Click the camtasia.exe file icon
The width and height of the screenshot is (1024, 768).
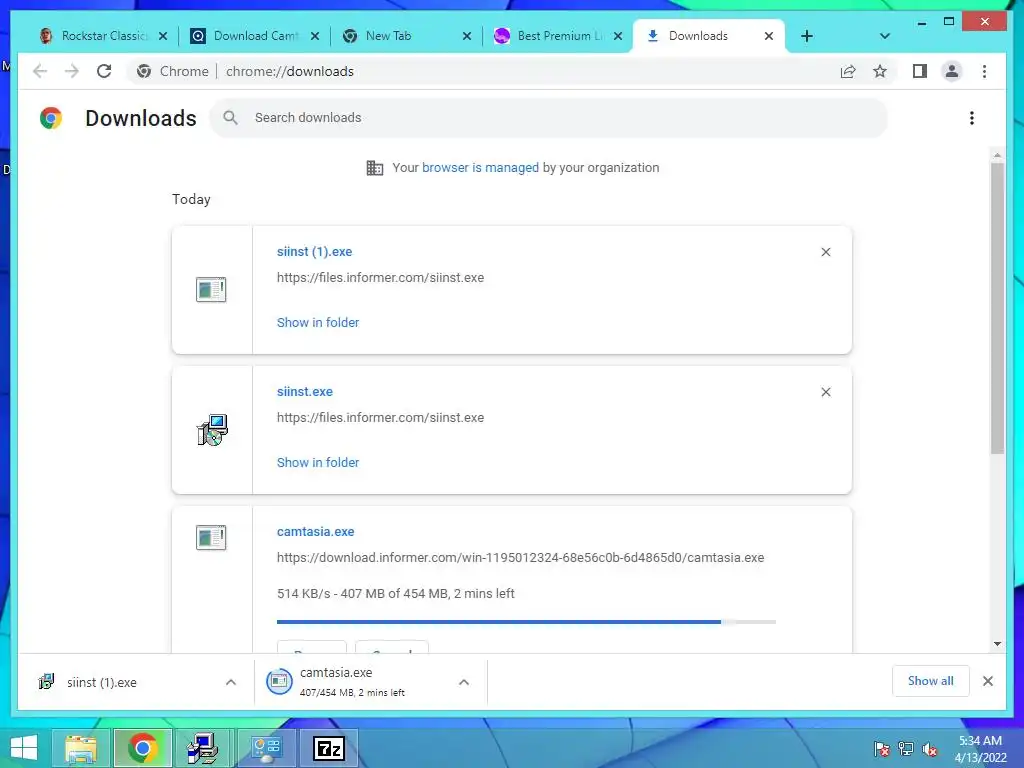(211, 537)
